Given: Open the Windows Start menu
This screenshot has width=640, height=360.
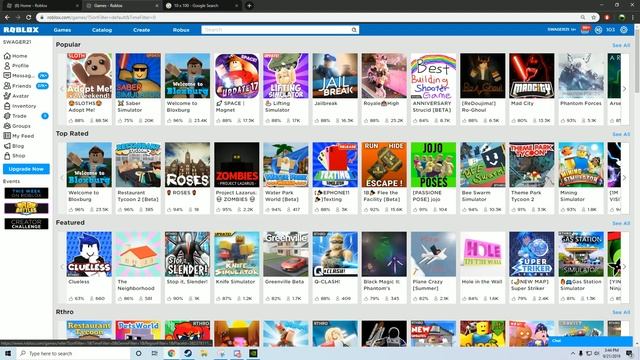Looking at the screenshot, I should click(7, 353).
